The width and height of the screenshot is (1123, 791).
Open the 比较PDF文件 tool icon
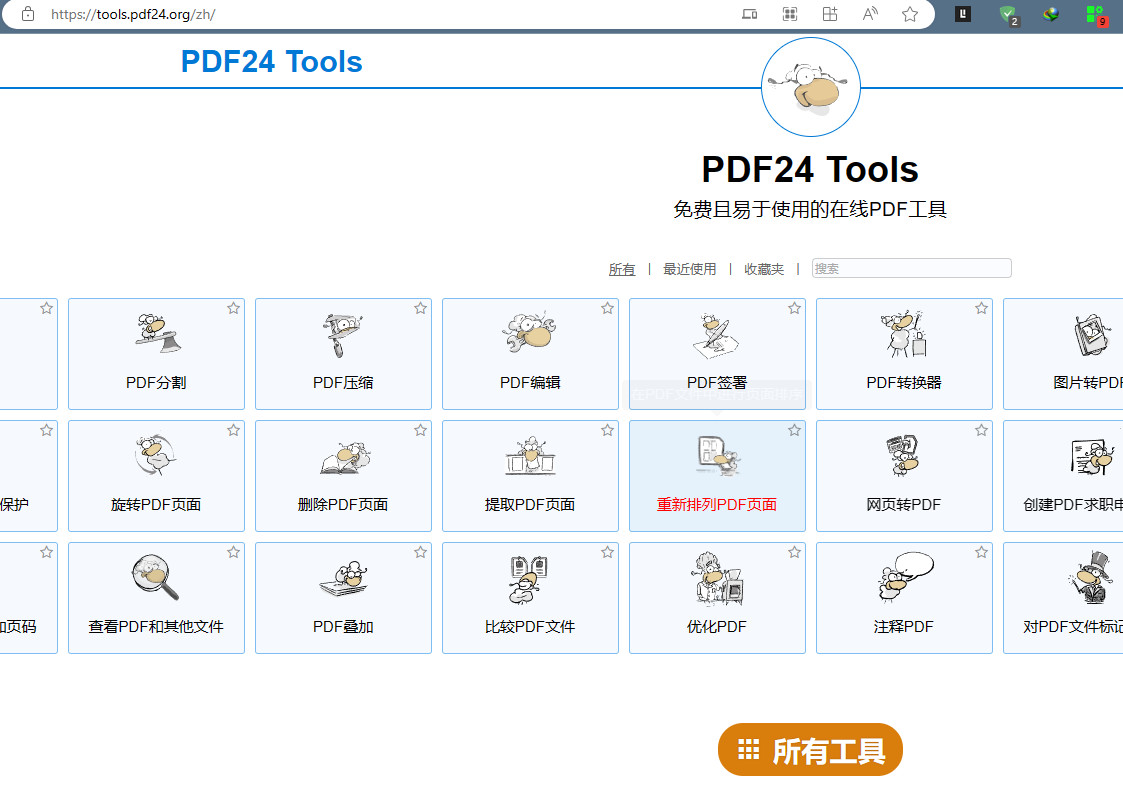pyautogui.click(x=529, y=579)
